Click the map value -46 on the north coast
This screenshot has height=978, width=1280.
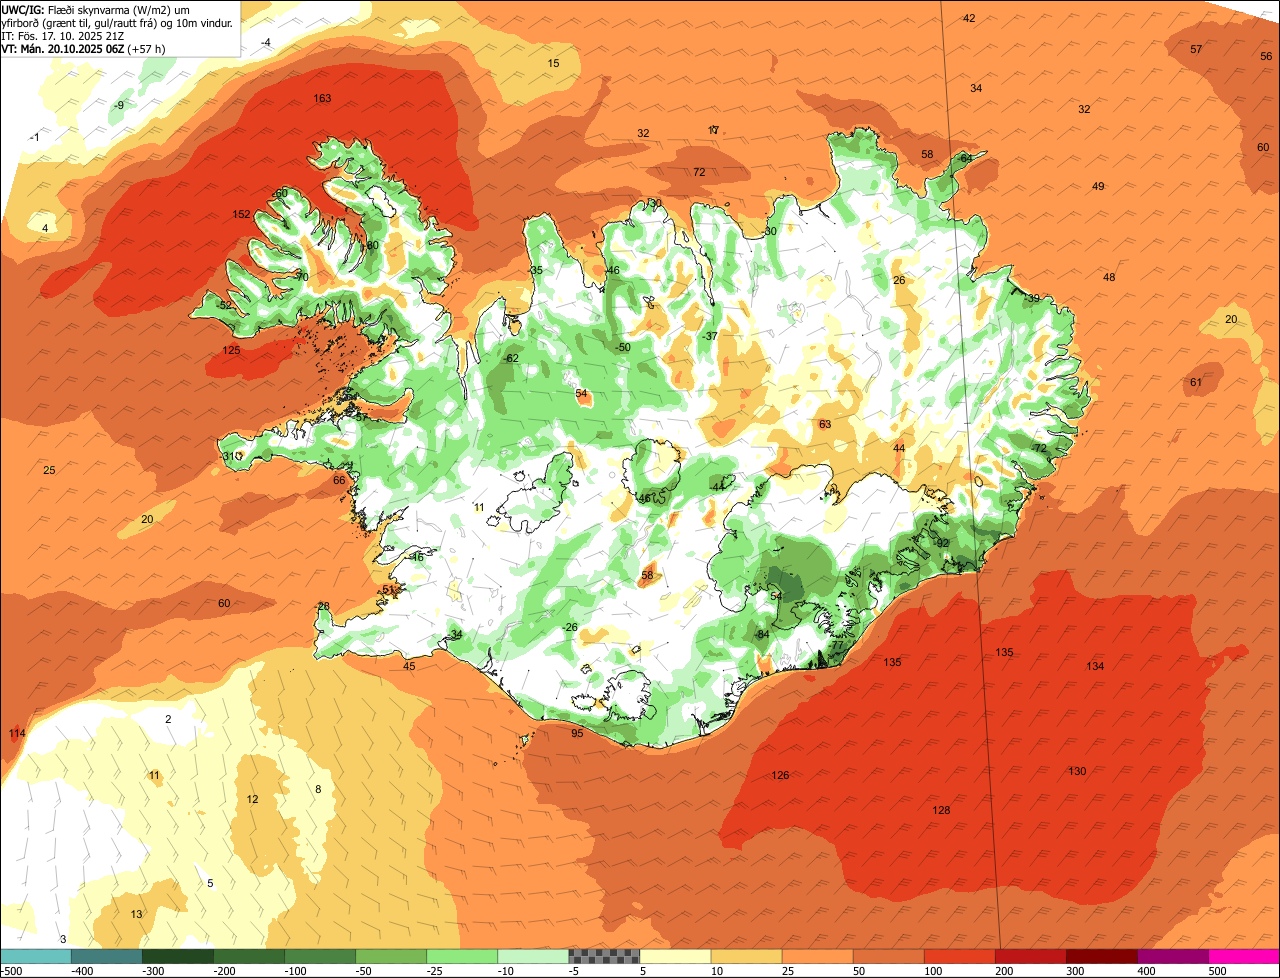tap(612, 270)
